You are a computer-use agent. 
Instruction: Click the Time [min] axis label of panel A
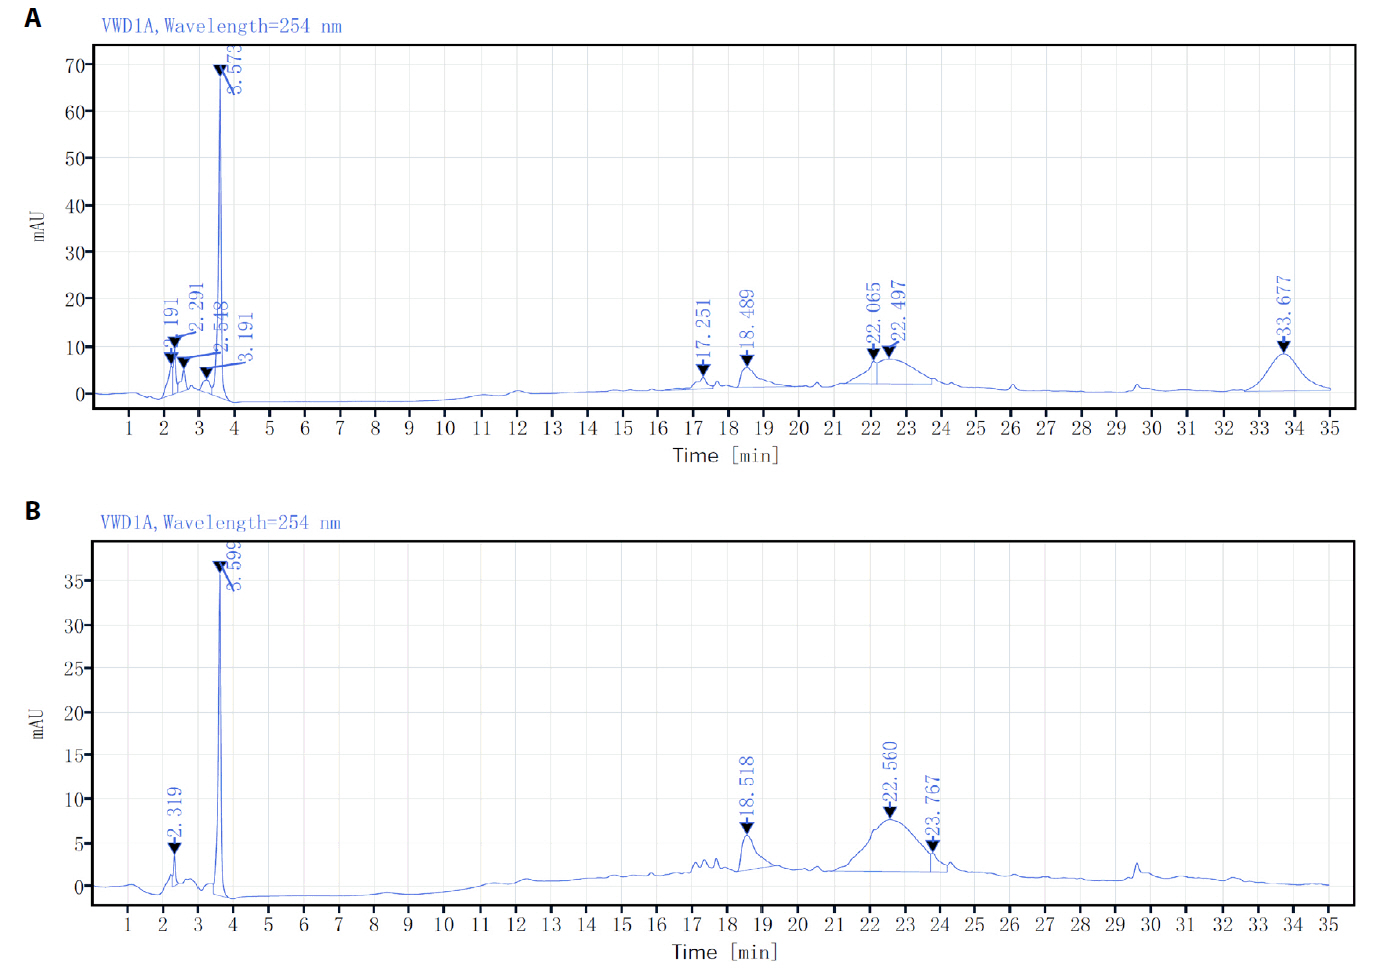coord(727,455)
